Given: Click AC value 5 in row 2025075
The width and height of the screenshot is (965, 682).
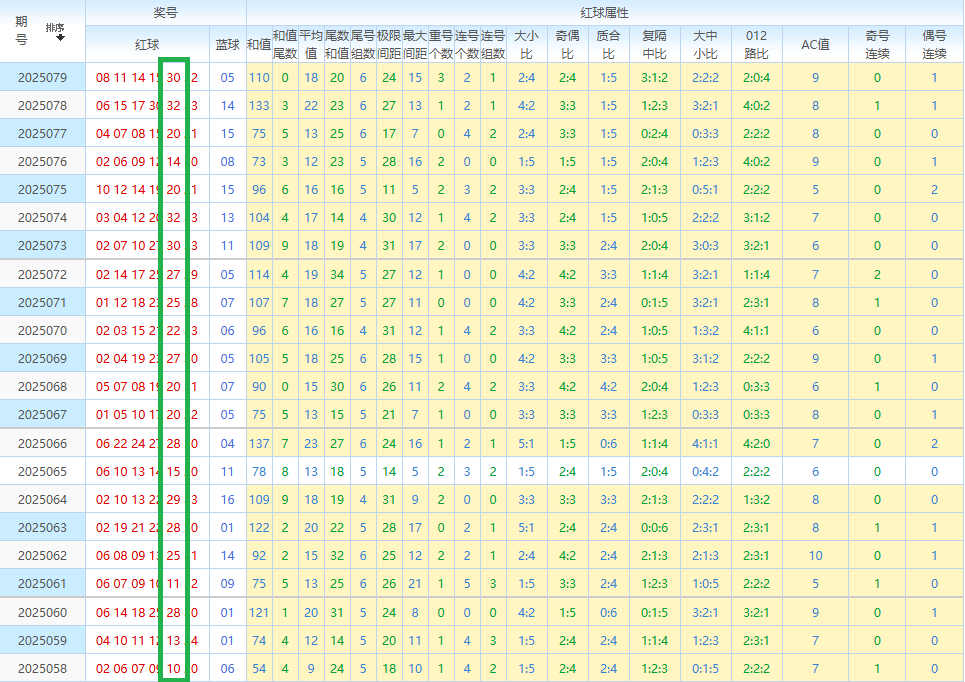Looking at the screenshot, I should pyautogui.click(x=815, y=190).
